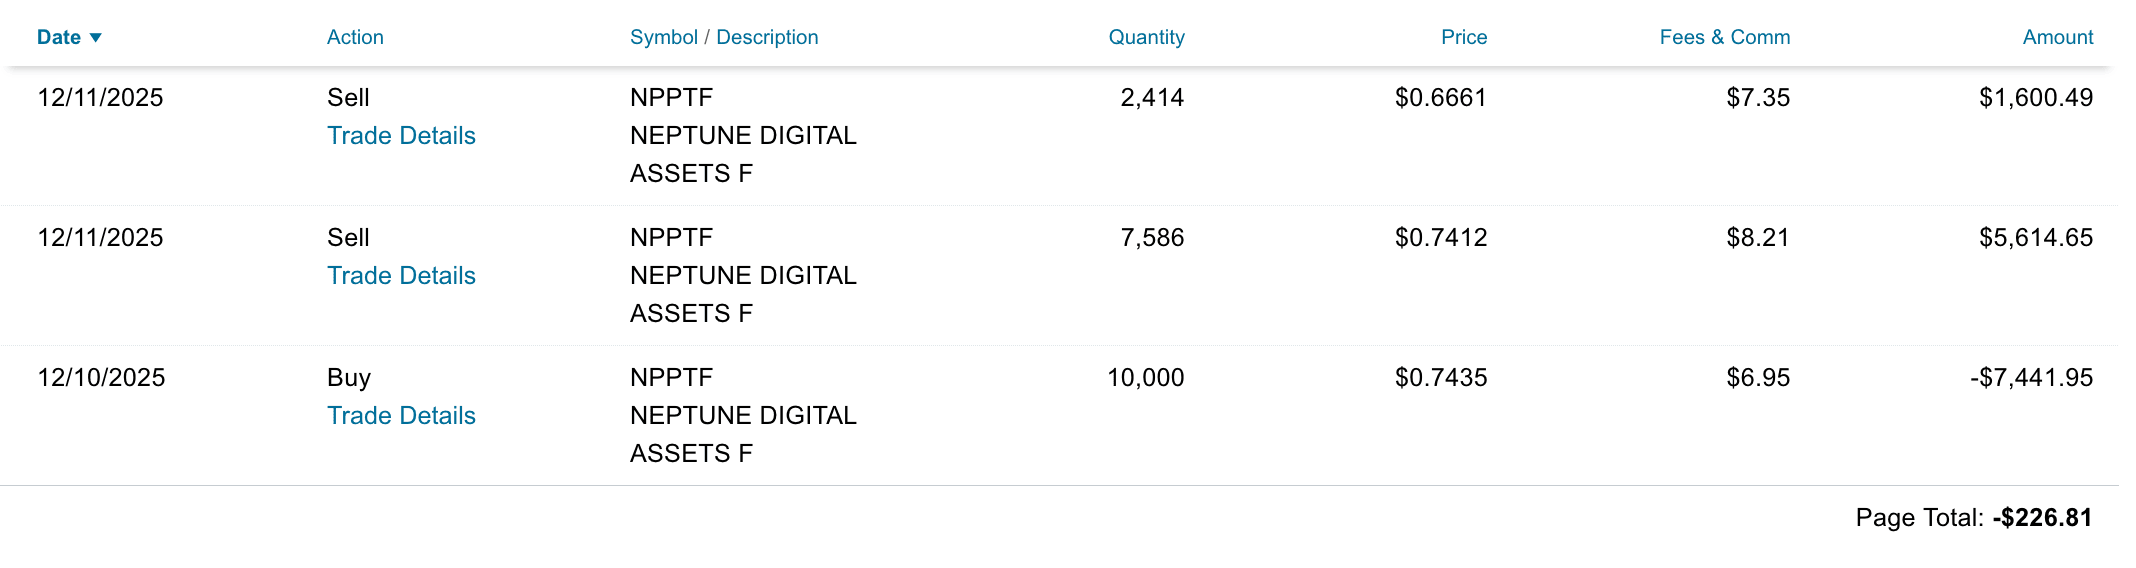Select the 10,000 quantity cell

point(1145,378)
